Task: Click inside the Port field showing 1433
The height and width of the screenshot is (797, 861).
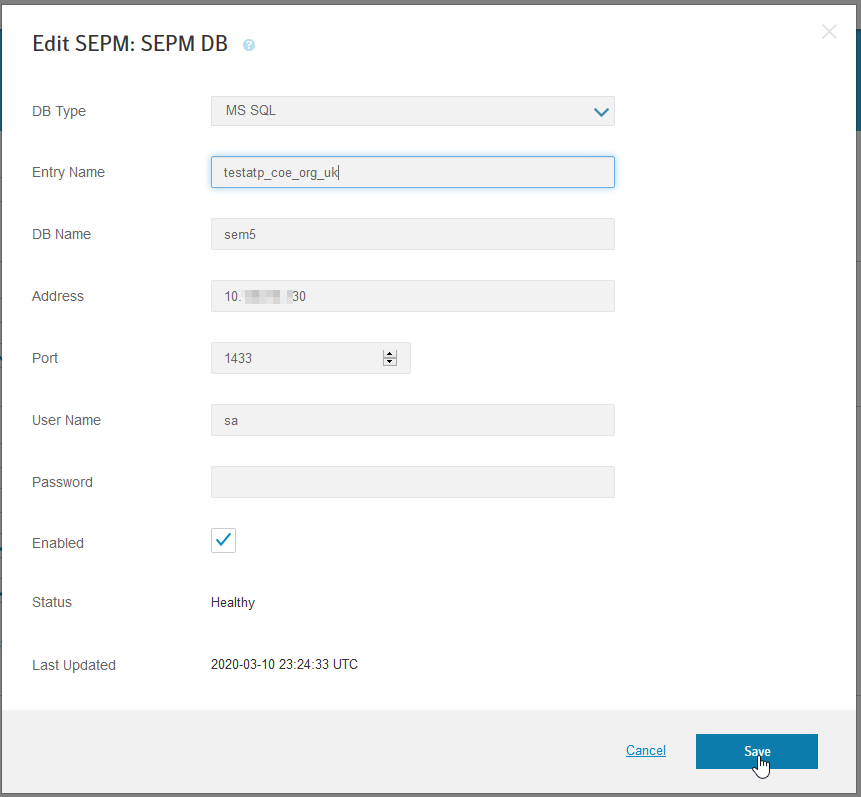Action: [x=295, y=358]
